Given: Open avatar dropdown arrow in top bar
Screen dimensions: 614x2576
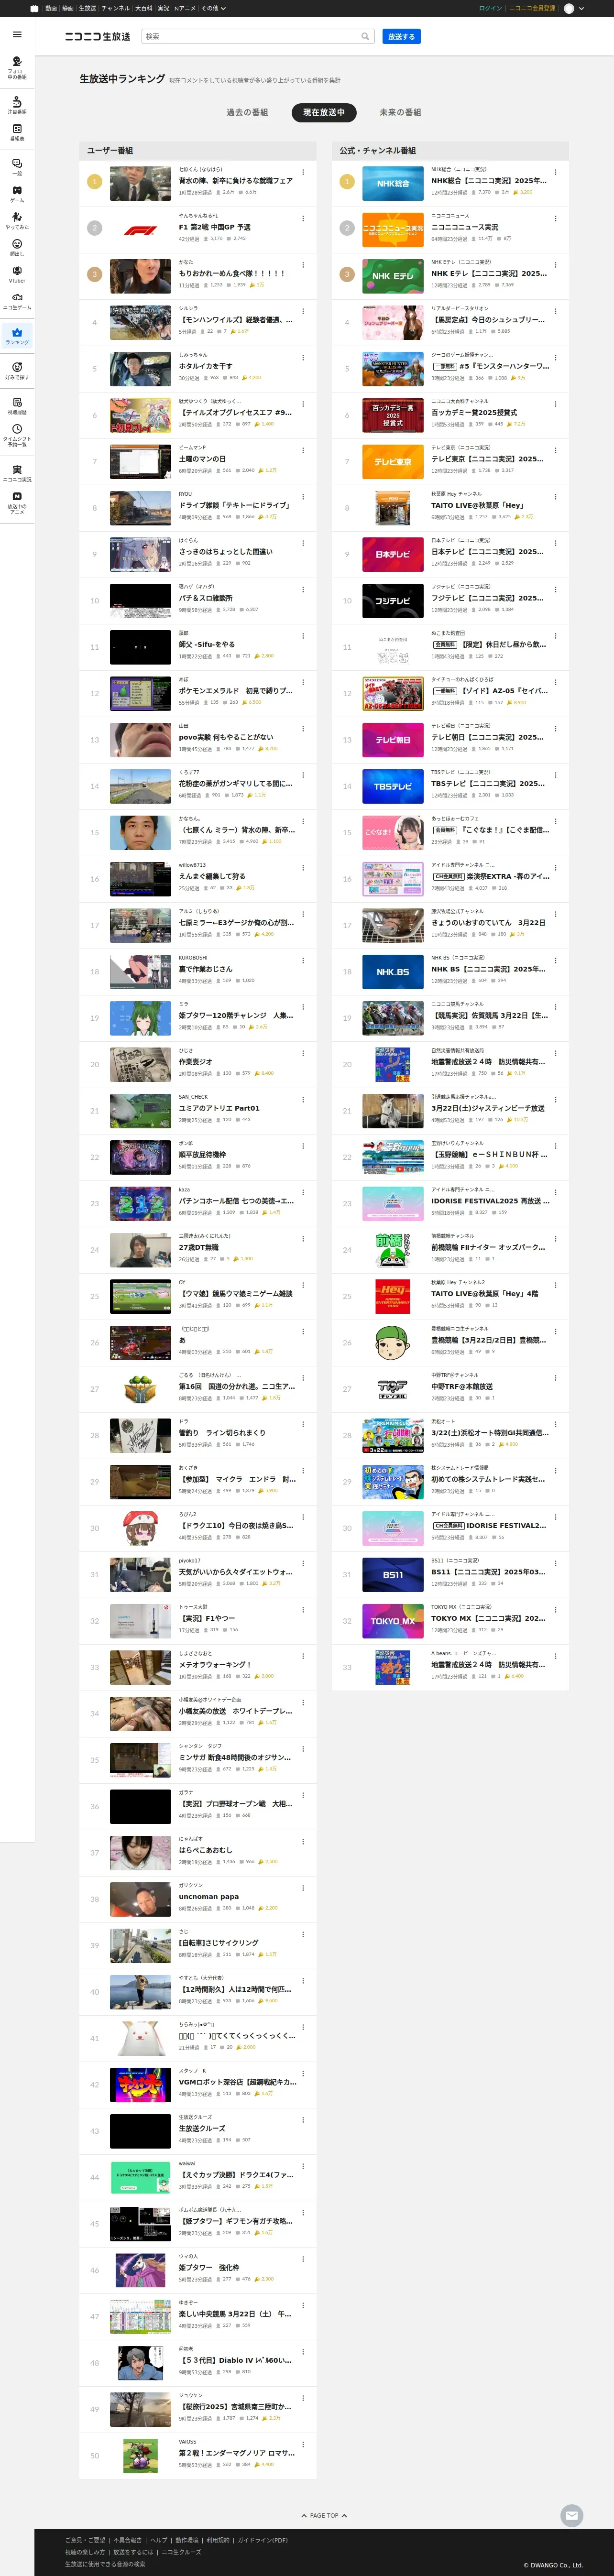Looking at the screenshot, I should tap(582, 8).
